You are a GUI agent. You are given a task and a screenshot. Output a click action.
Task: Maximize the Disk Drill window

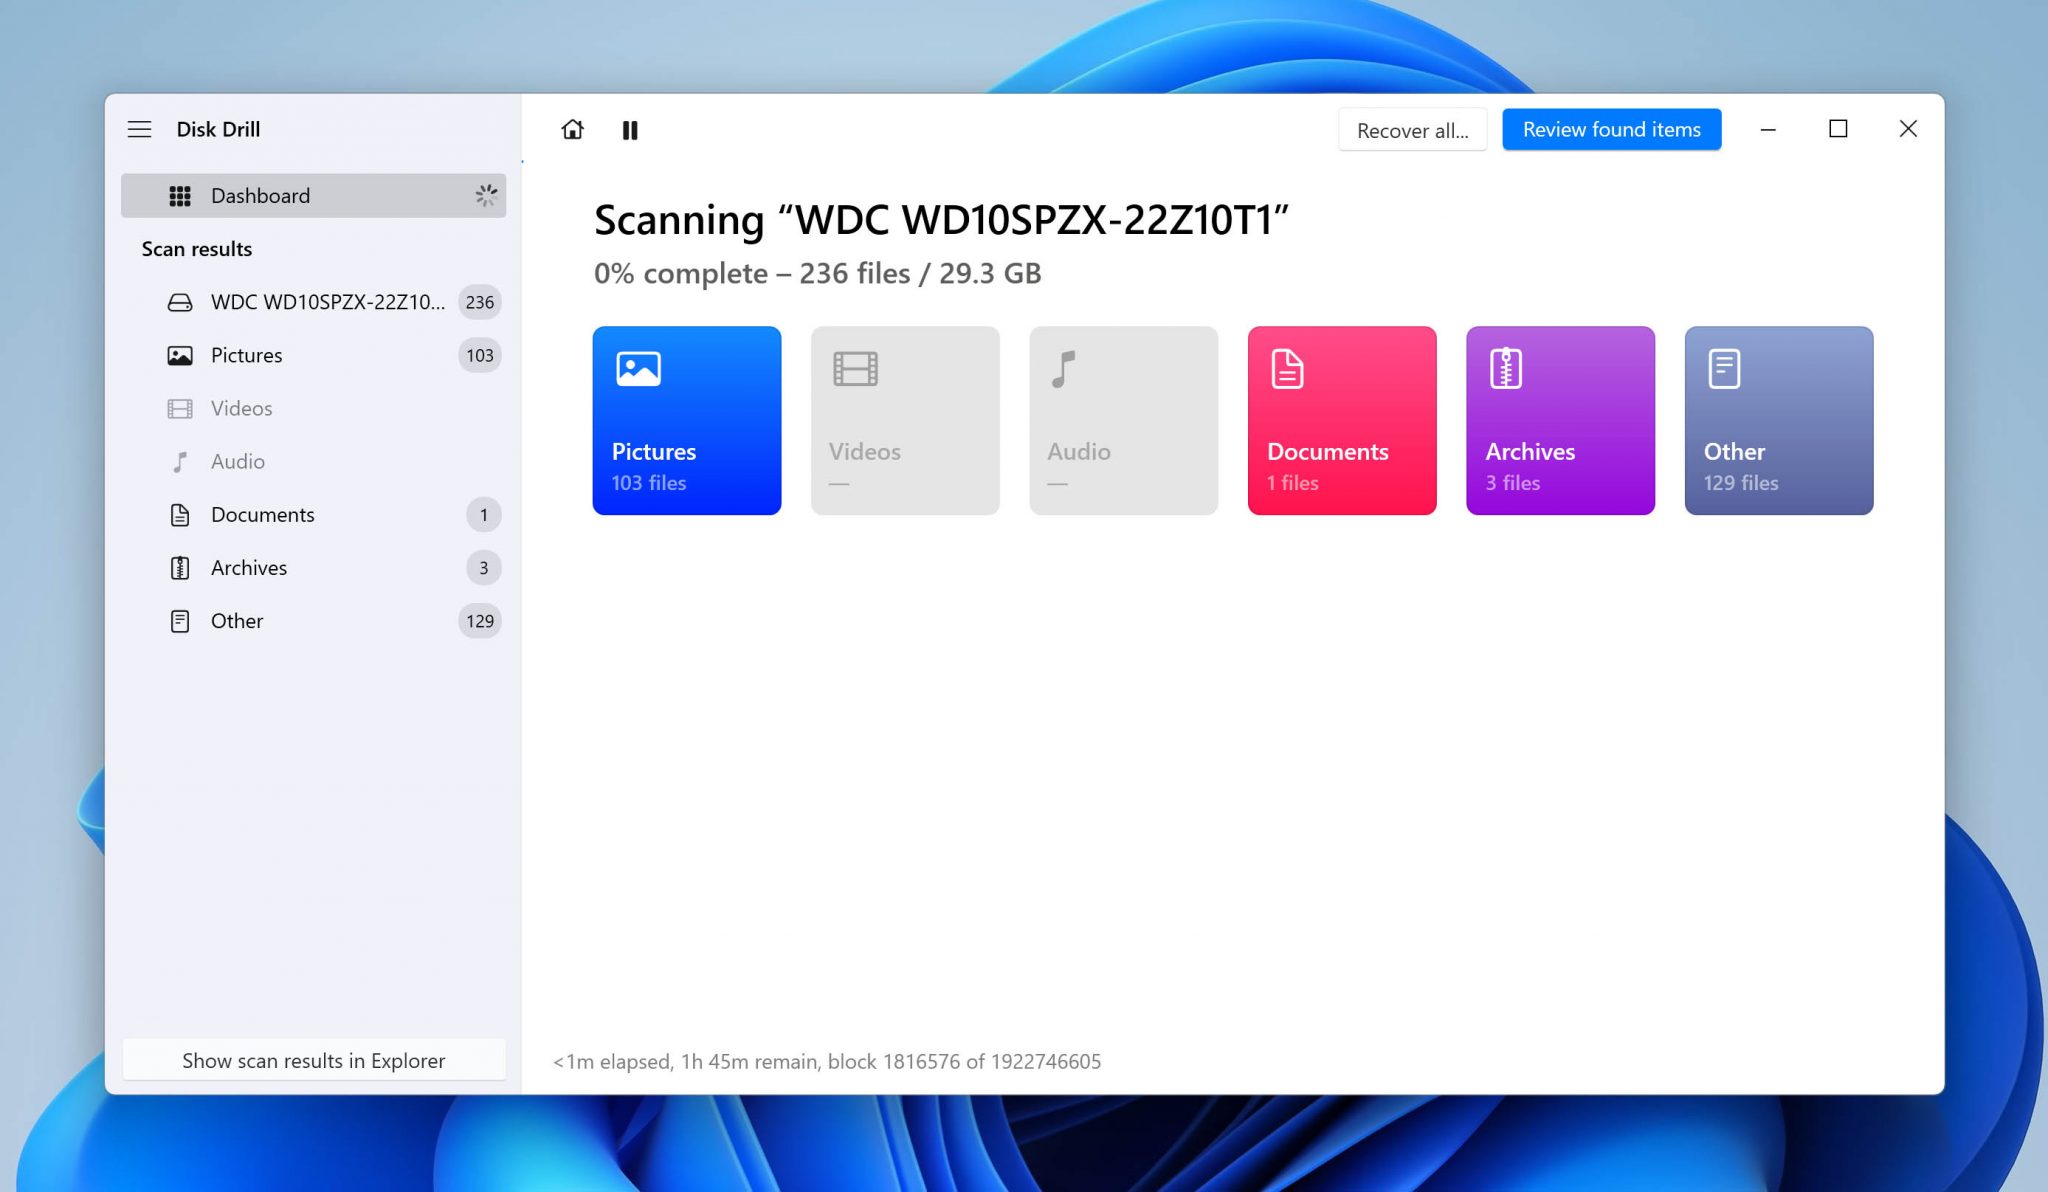[1837, 129]
